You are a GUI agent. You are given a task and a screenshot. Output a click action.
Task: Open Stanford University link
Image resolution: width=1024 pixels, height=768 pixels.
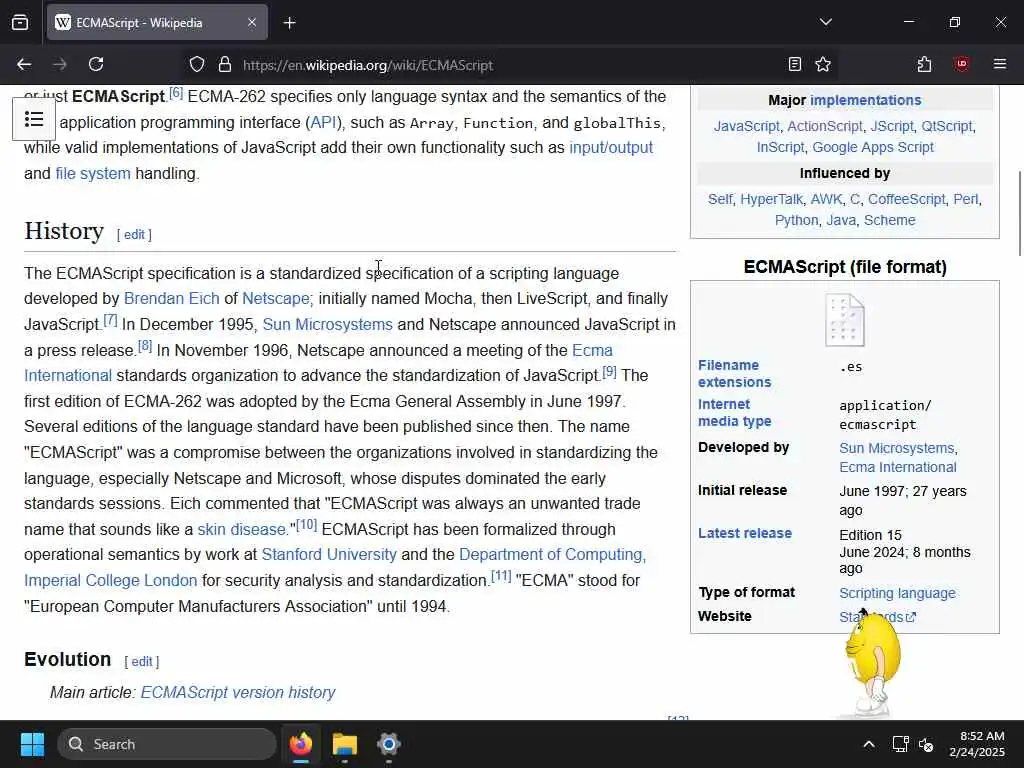[x=328, y=554]
